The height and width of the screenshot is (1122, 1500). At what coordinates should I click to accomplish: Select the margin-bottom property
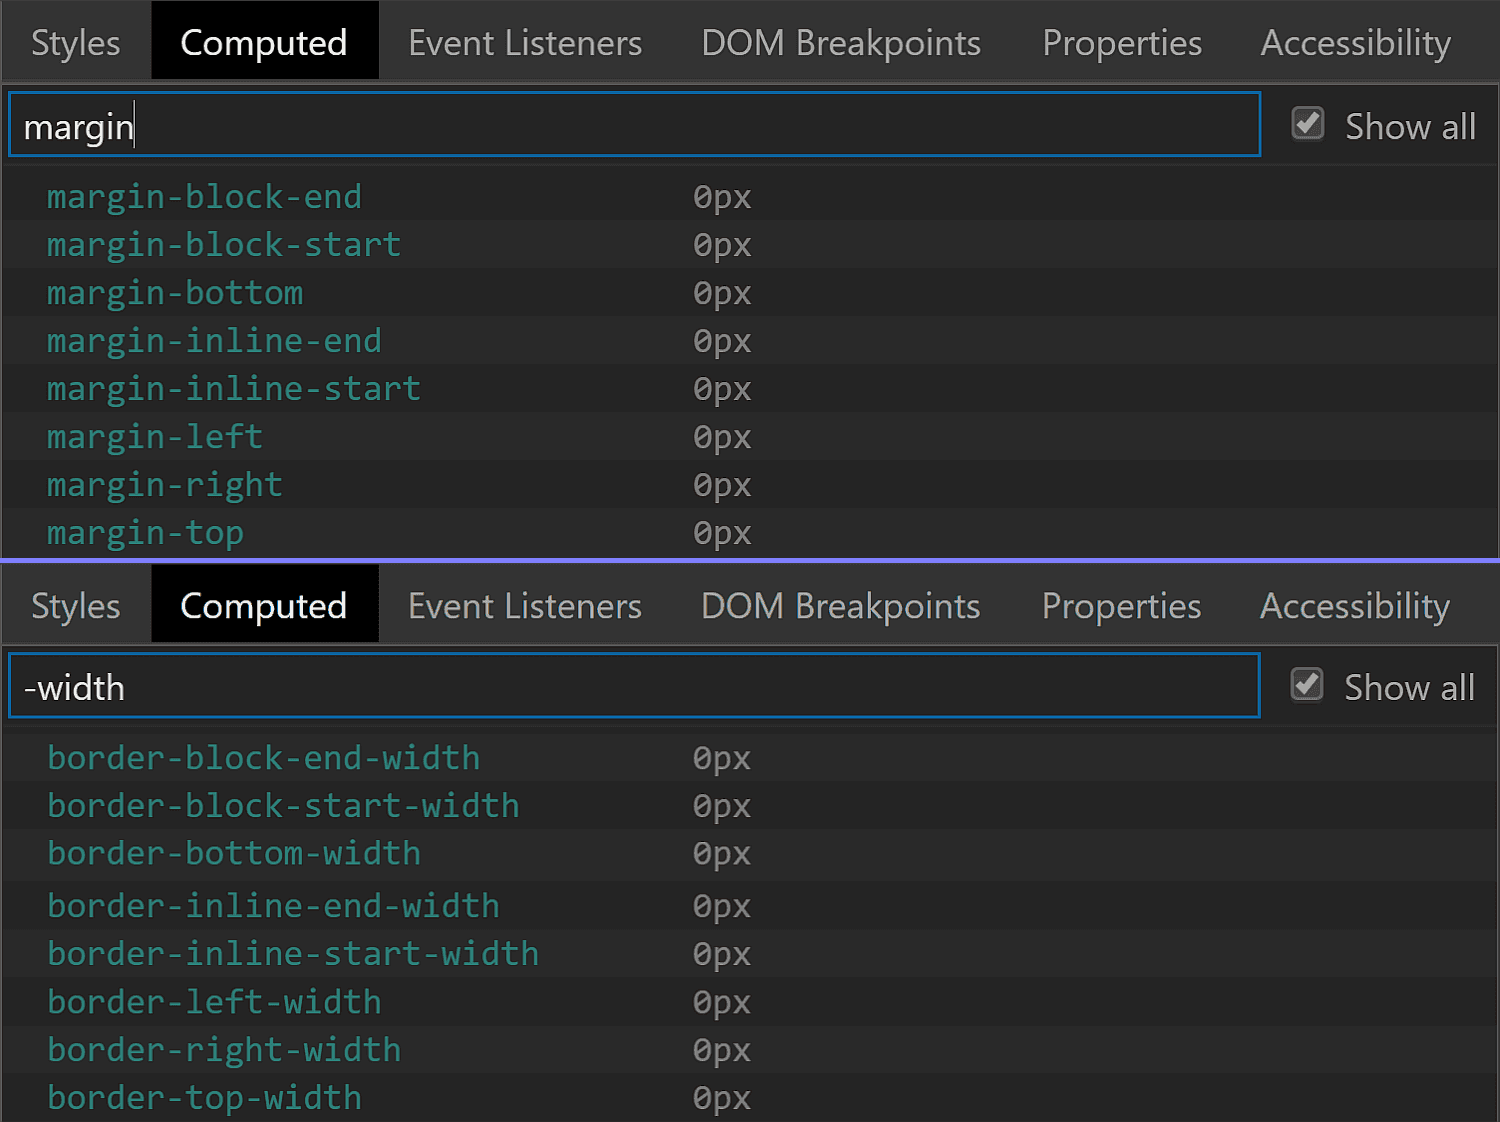[175, 293]
